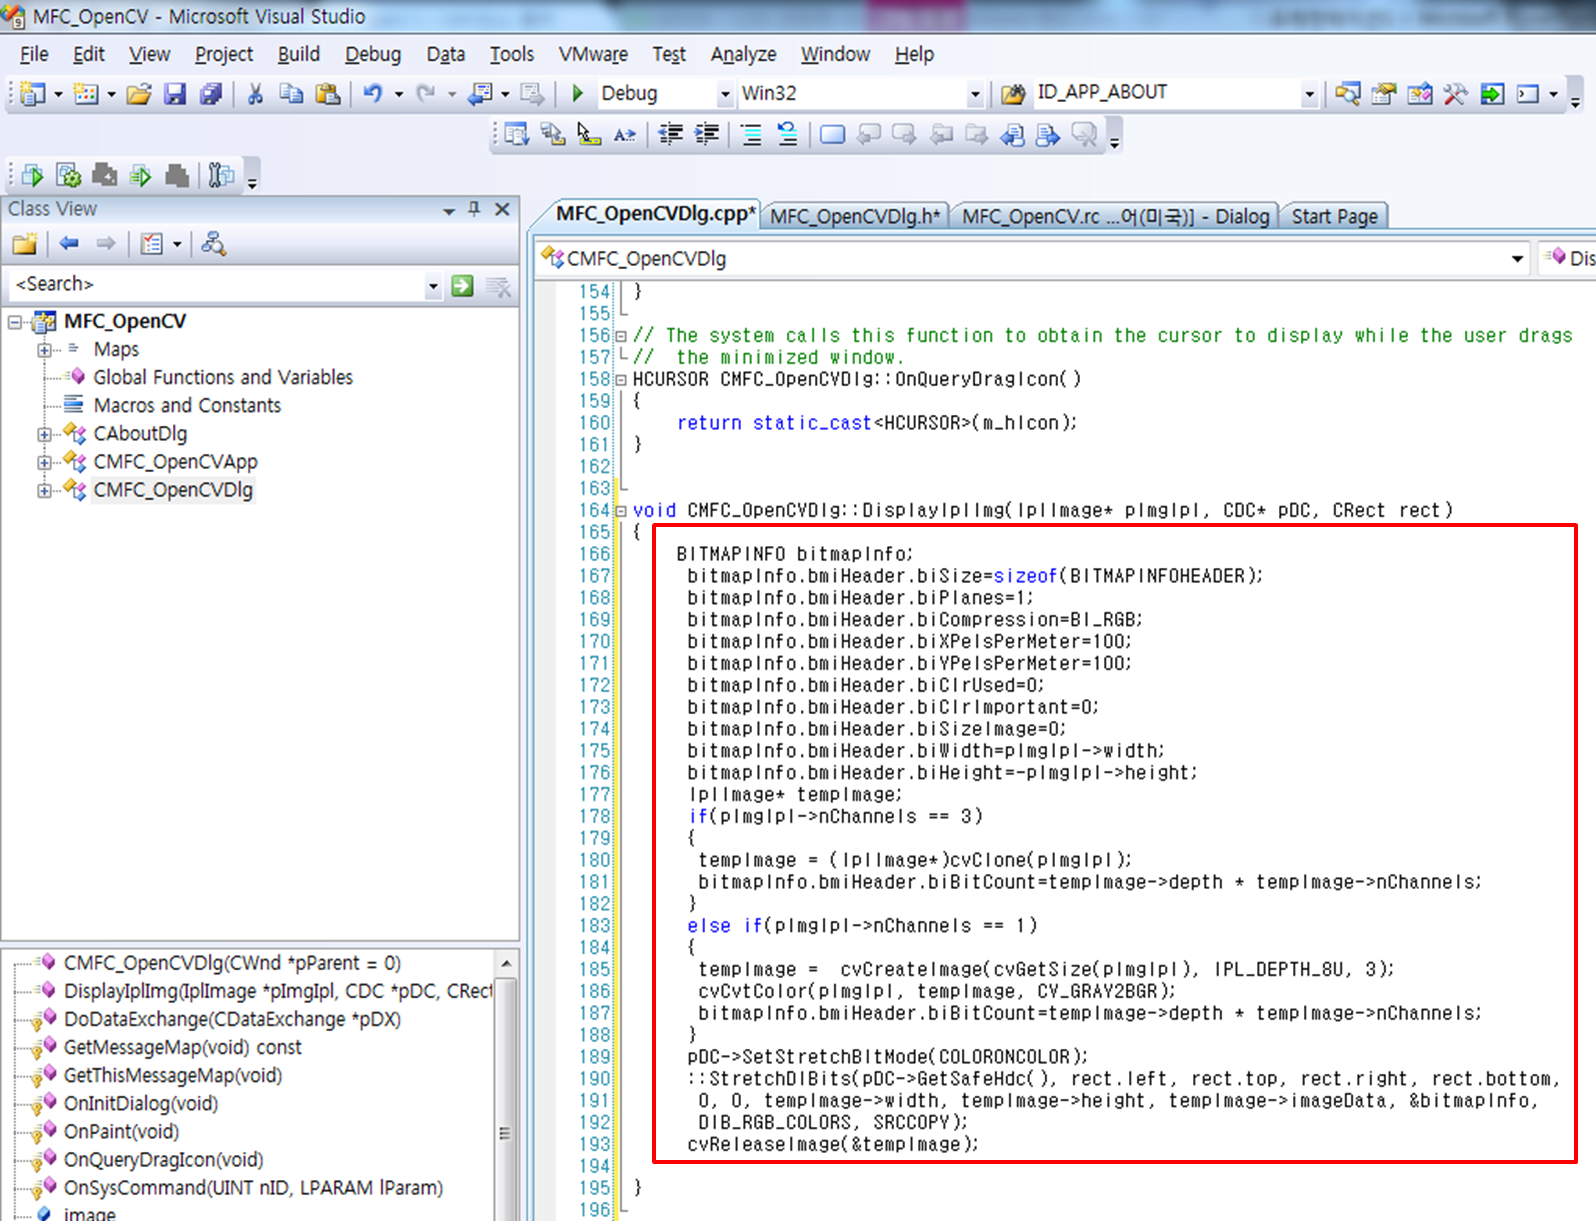
Task: Click the Navigate Backward toolbar icon
Action: [481, 94]
